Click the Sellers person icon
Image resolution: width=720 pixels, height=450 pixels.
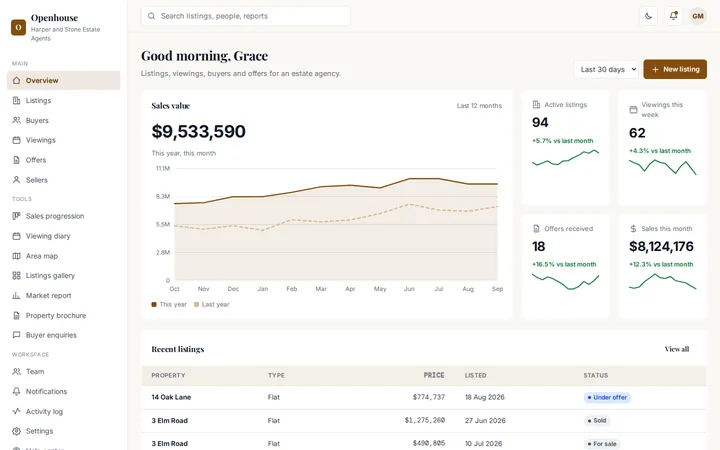tap(17, 180)
